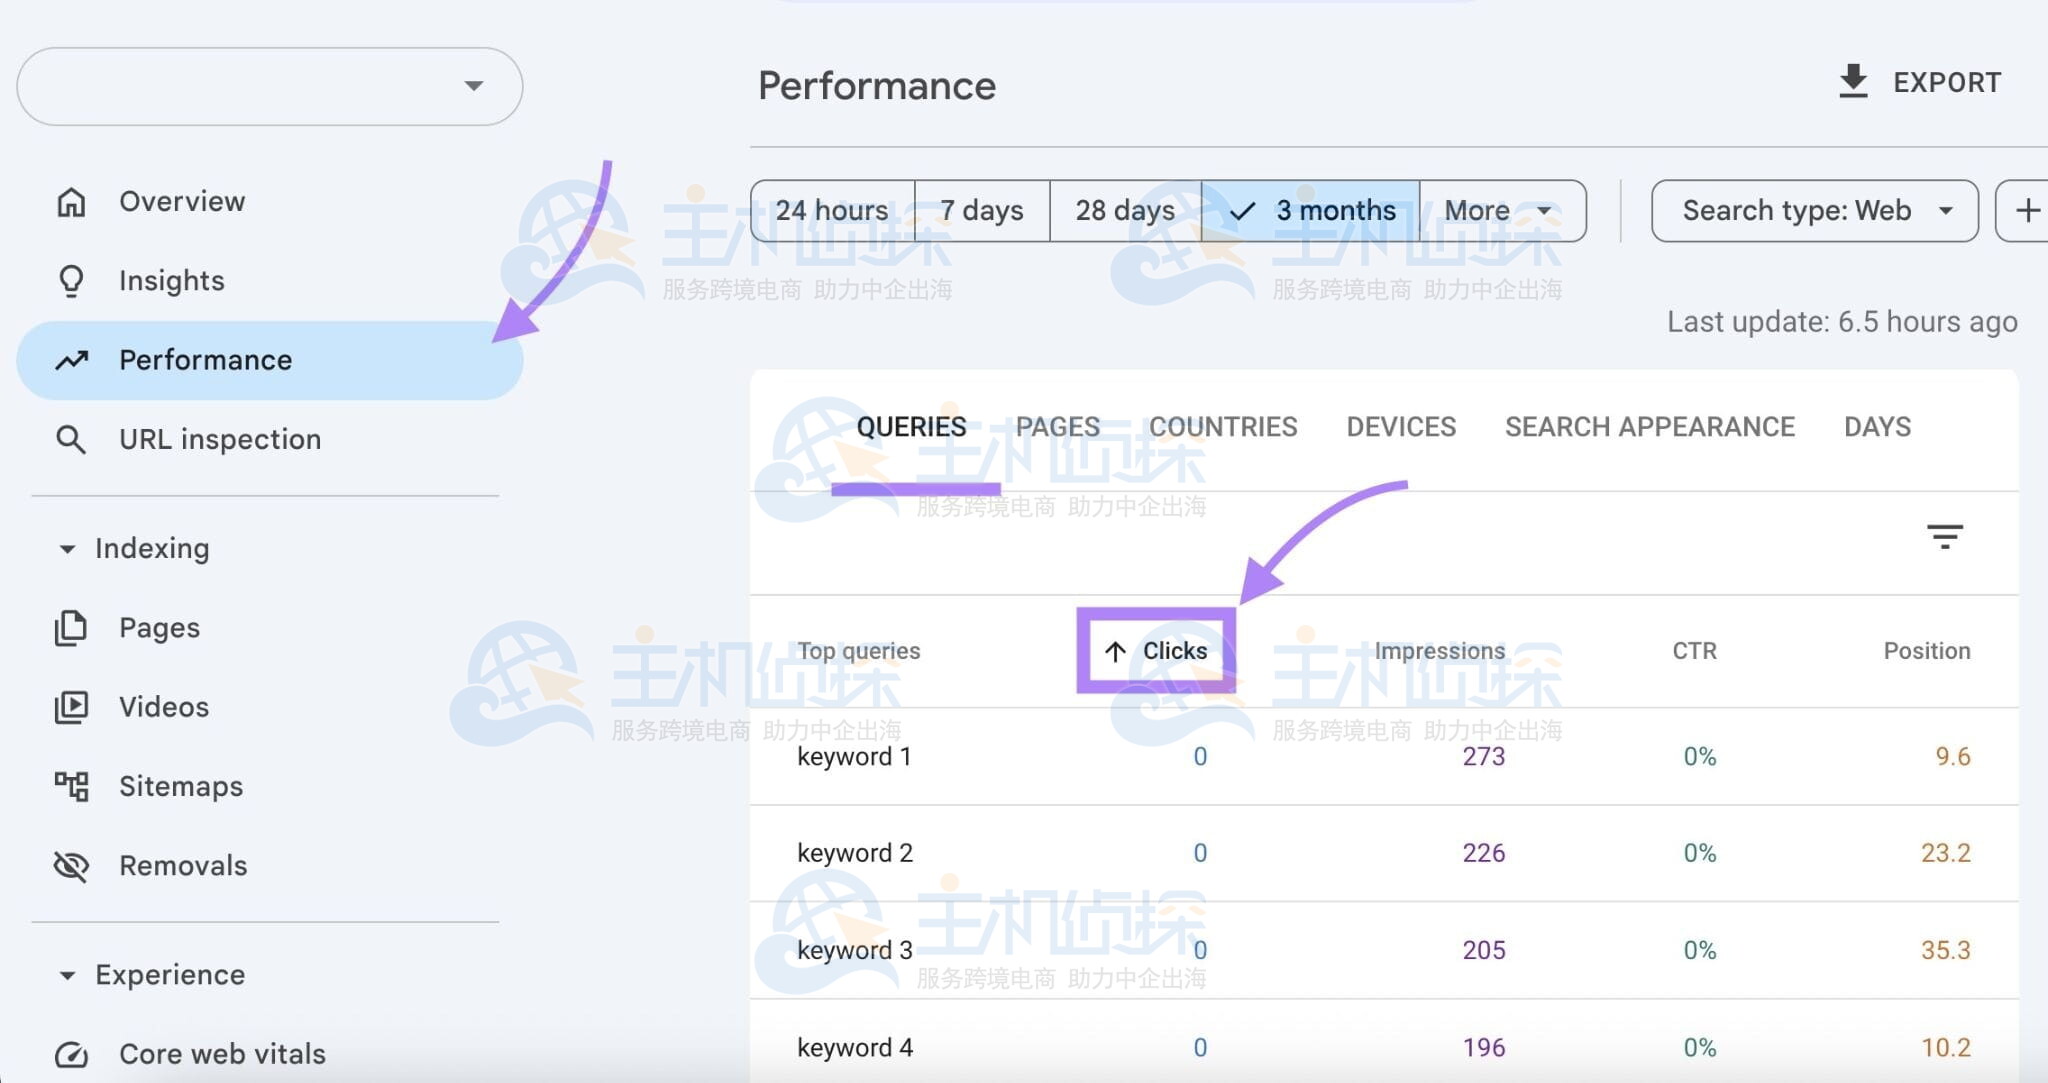Select the keyword 1 query row
Viewport: 2048px width, 1083px height.
pyautogui.click(x=1384, y=757)
